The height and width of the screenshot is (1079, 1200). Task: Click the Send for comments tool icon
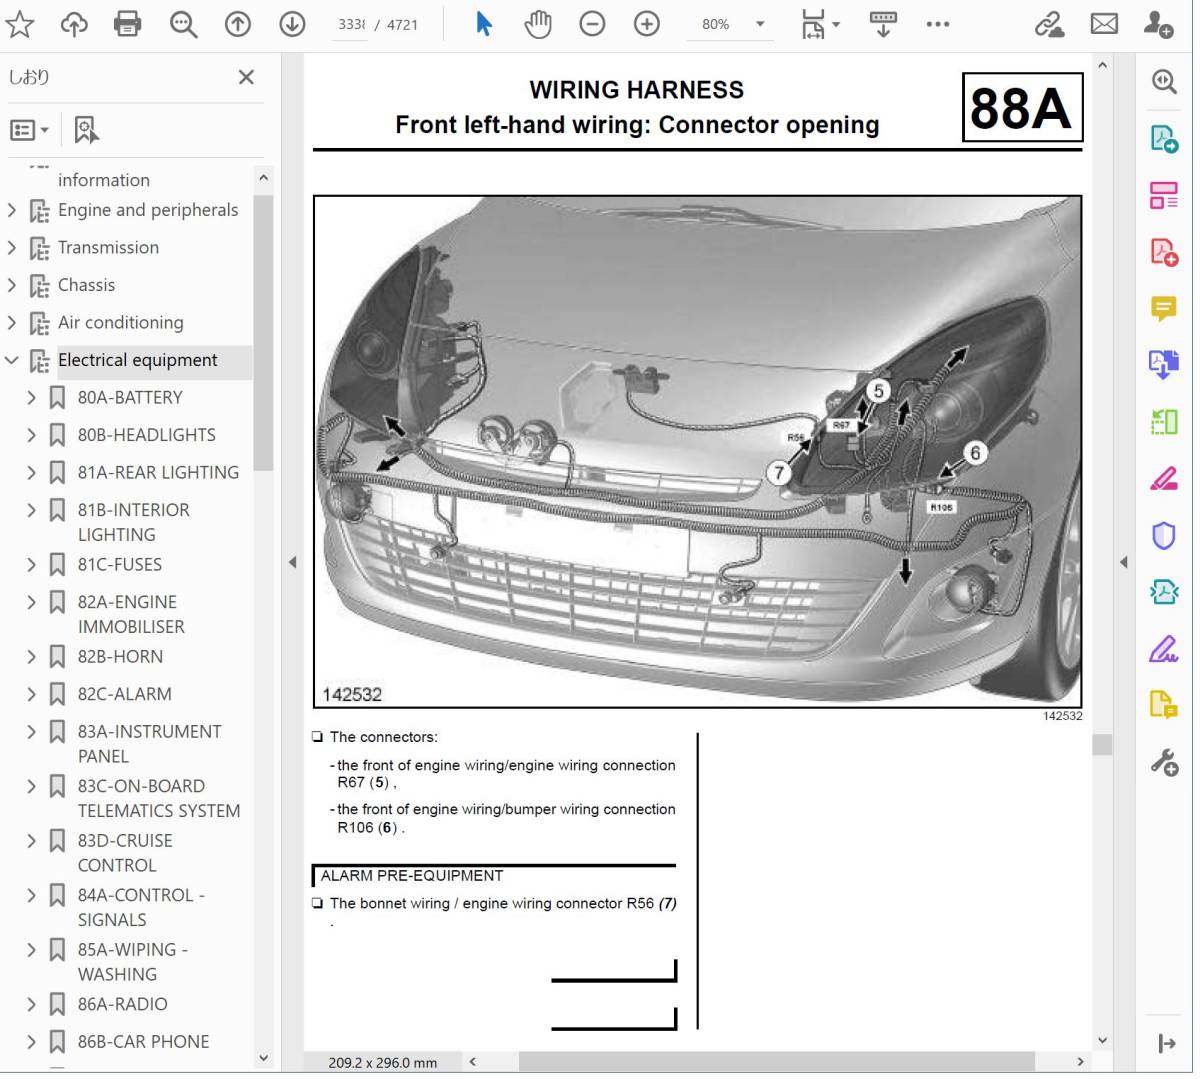point(1164,706)
